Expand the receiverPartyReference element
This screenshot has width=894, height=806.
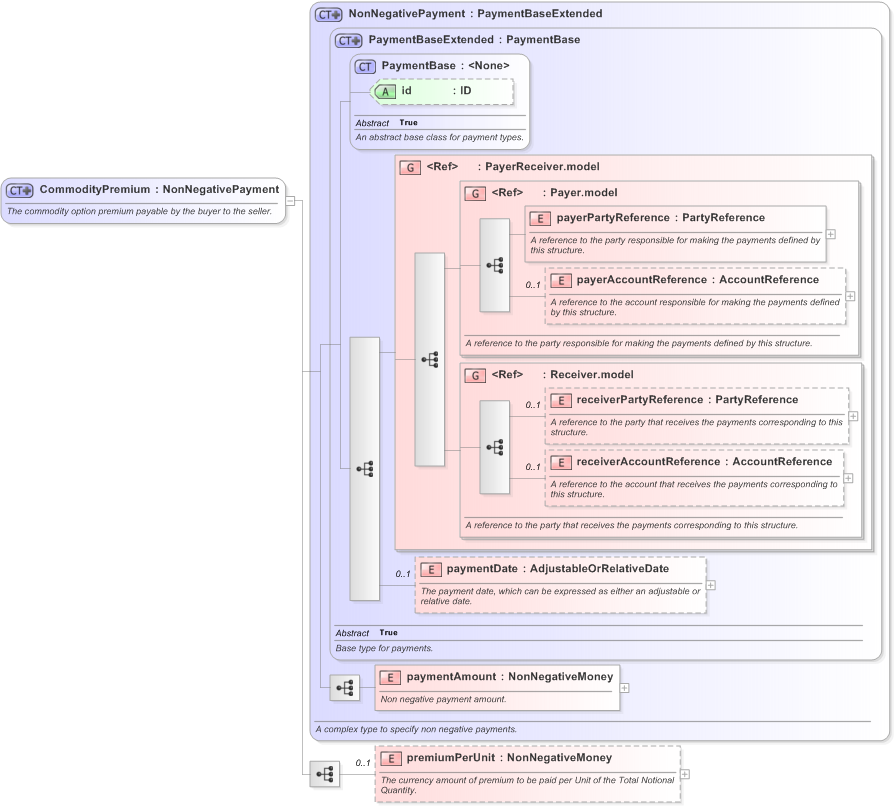(853, 416)
